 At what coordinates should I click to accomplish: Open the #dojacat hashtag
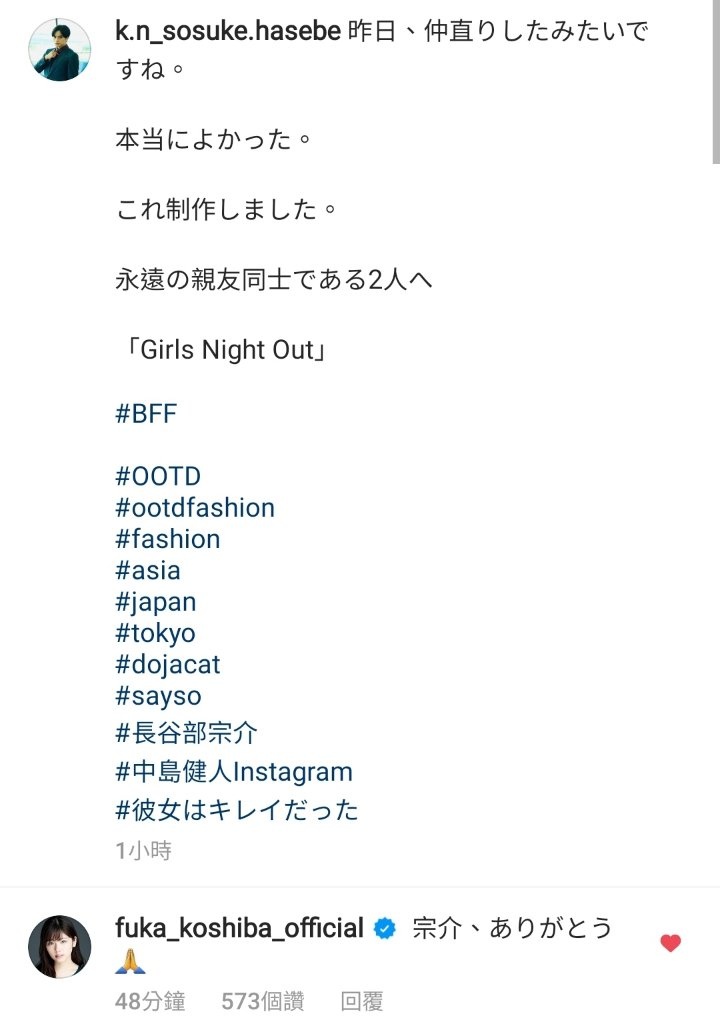pos(167,665)
